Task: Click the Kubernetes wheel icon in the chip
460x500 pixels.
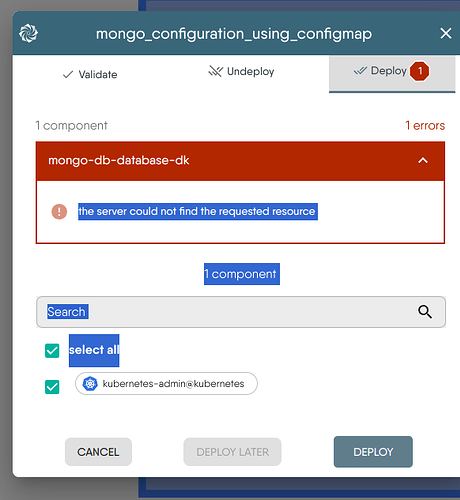Action: [90, 384]
